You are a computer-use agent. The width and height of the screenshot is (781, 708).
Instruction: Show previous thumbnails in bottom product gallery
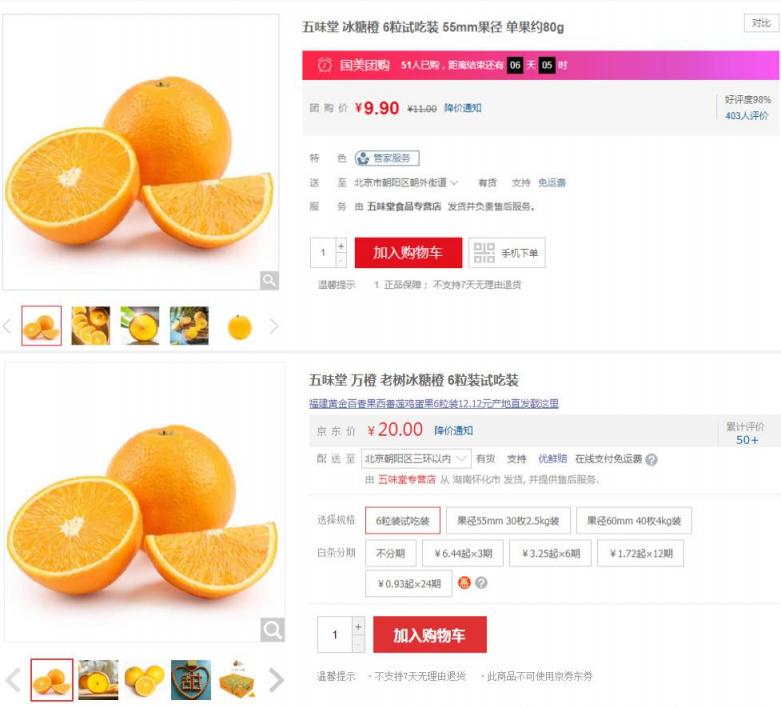click(x=13, y=680)
